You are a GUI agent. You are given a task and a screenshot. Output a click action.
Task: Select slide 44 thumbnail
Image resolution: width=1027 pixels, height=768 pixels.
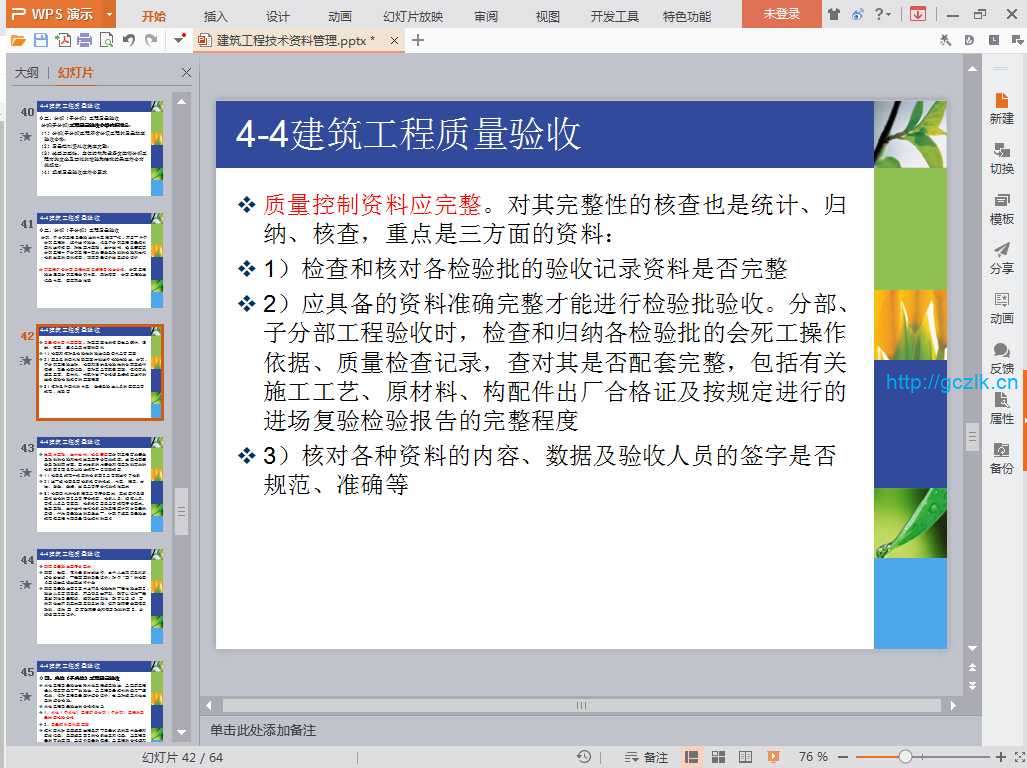(100, 596)
